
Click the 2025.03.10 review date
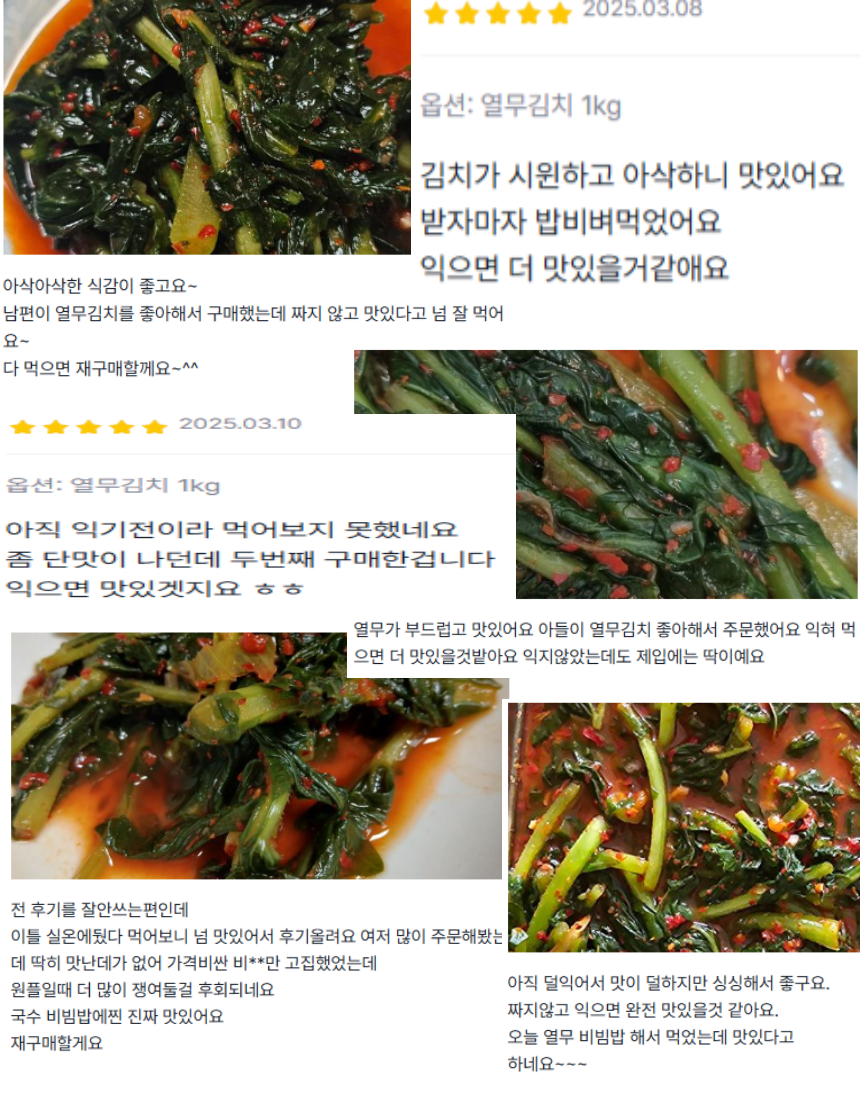(240, 424)
